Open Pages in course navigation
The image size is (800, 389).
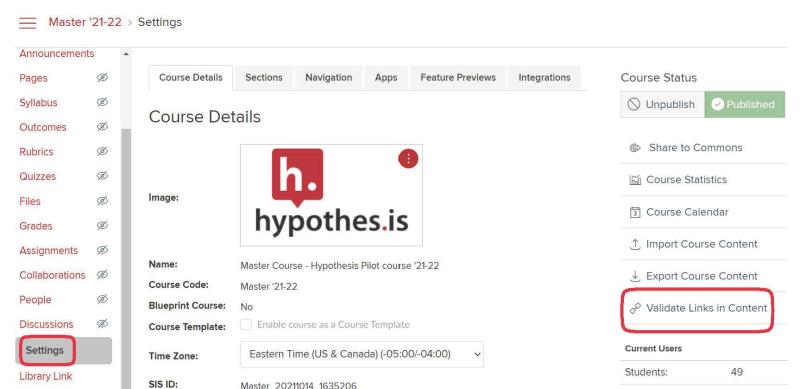(33, 78)
